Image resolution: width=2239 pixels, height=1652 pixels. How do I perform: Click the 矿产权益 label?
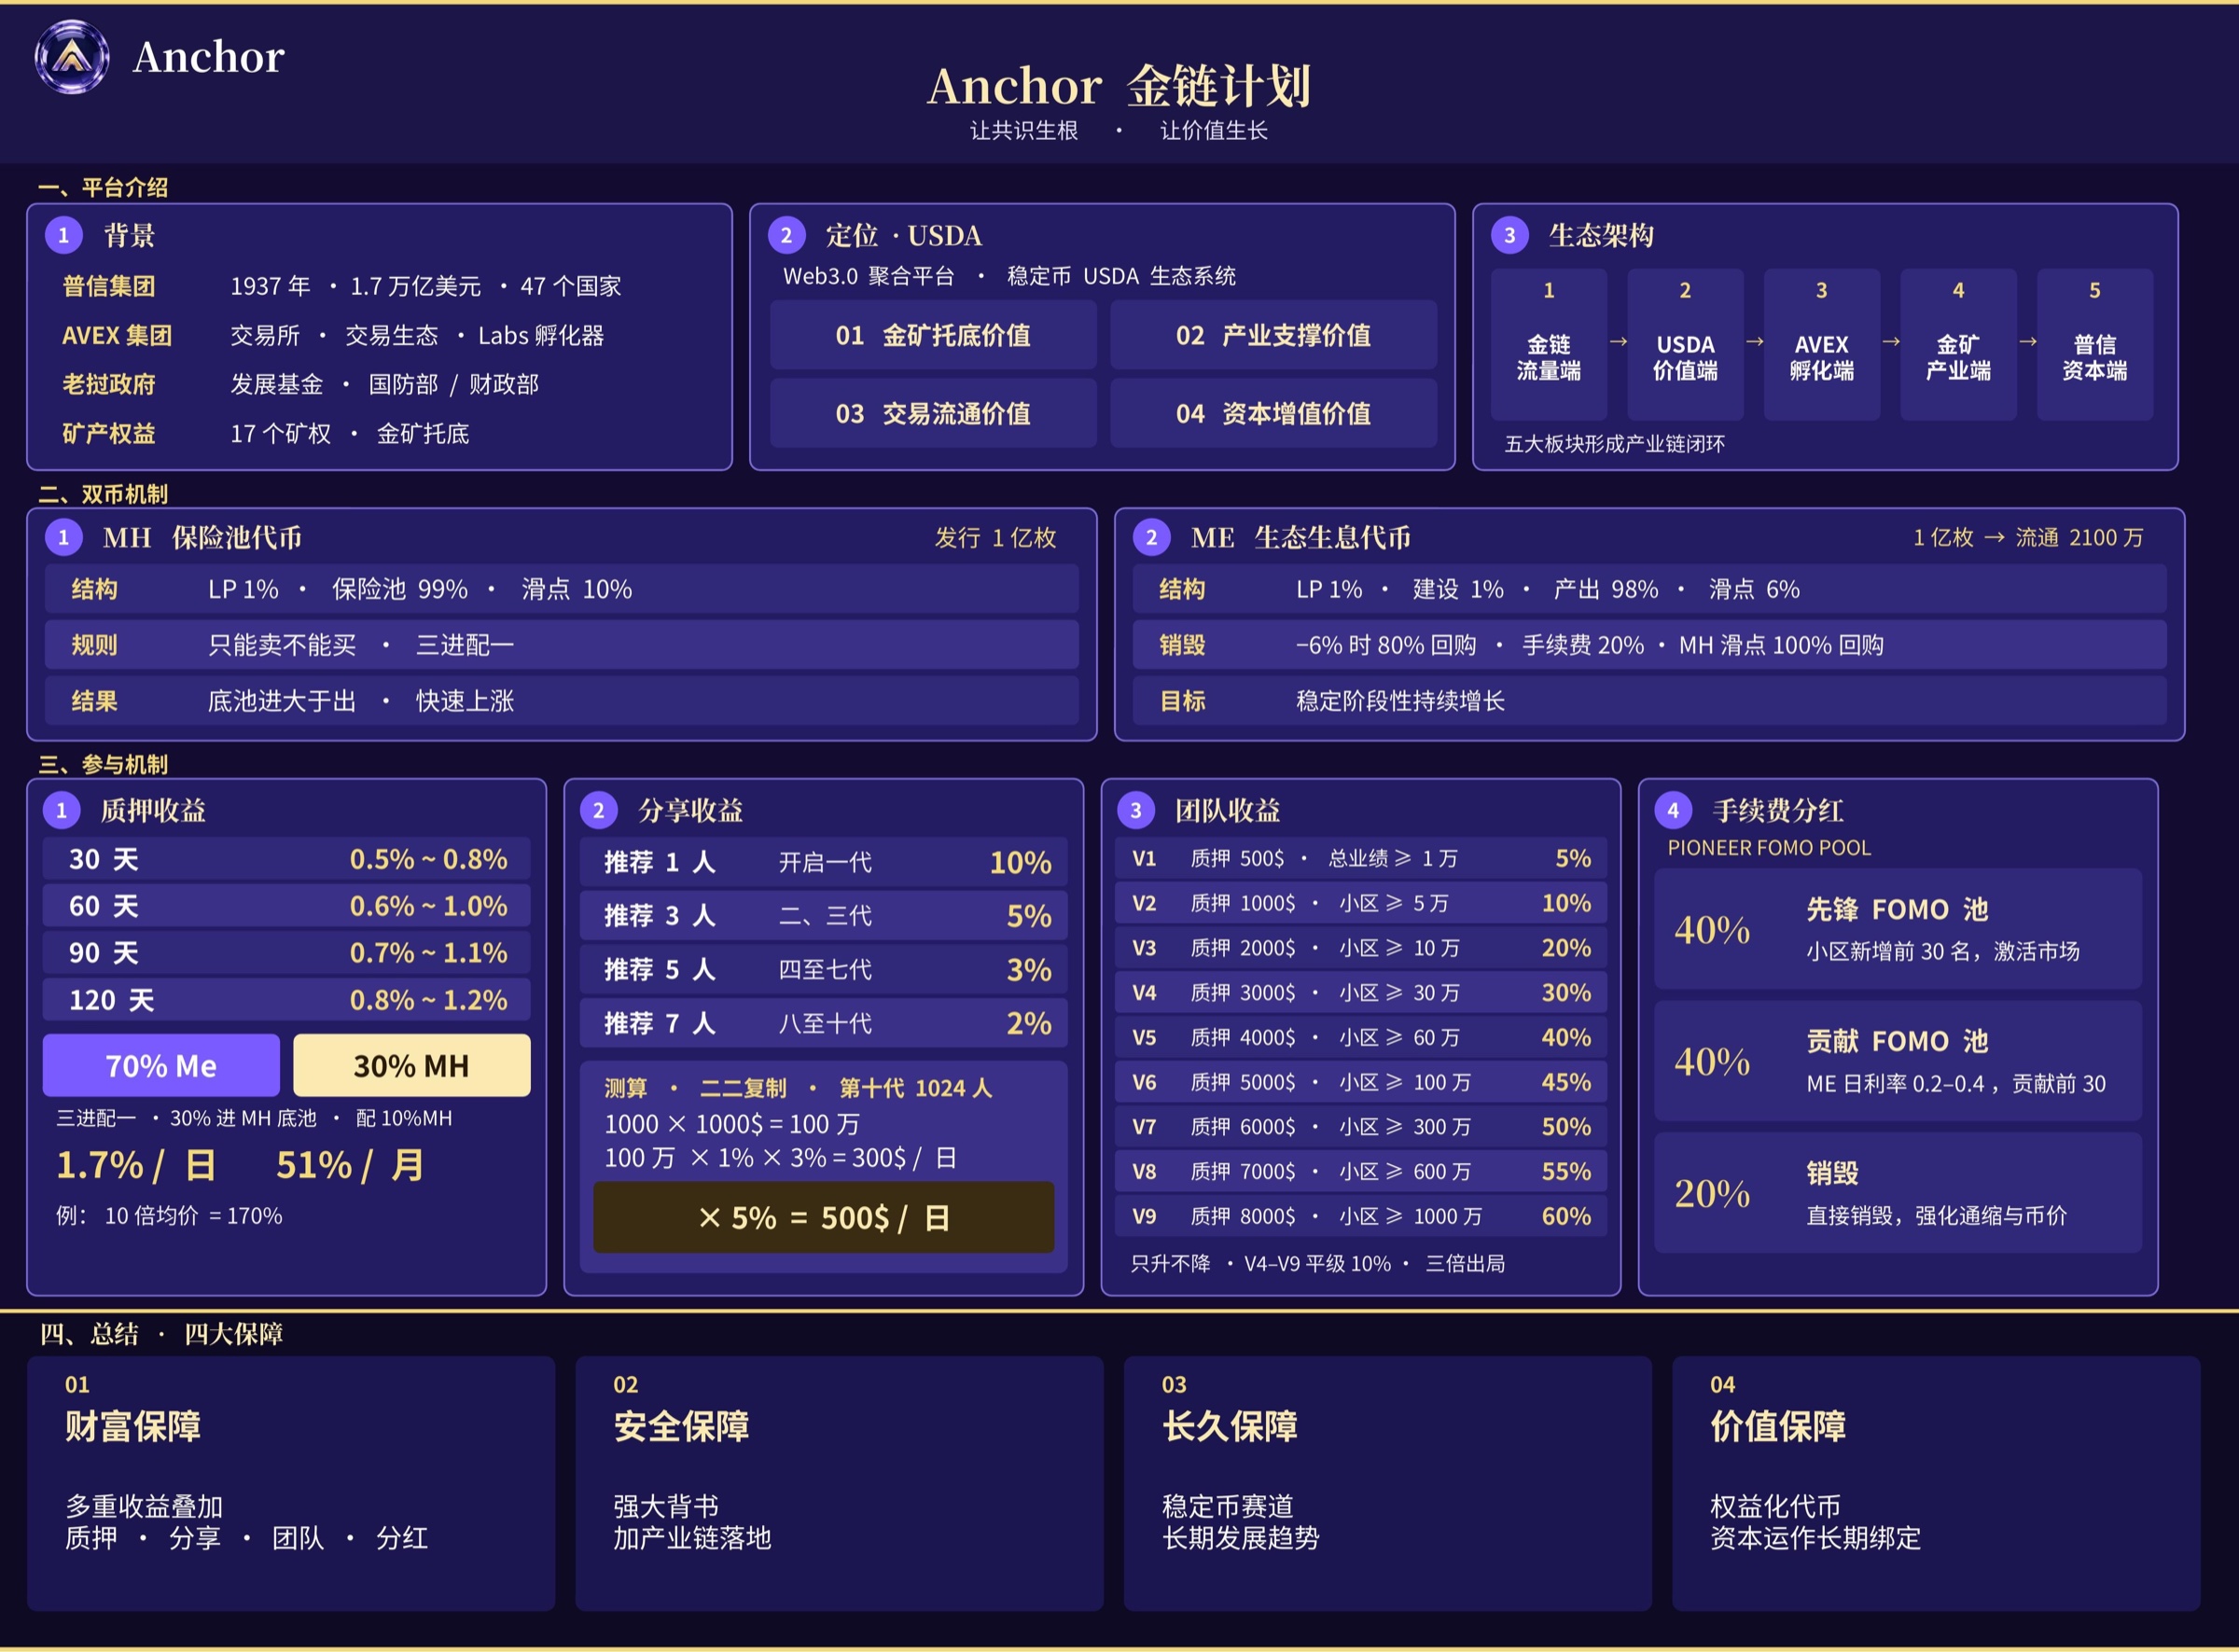[x=109, y=434]
